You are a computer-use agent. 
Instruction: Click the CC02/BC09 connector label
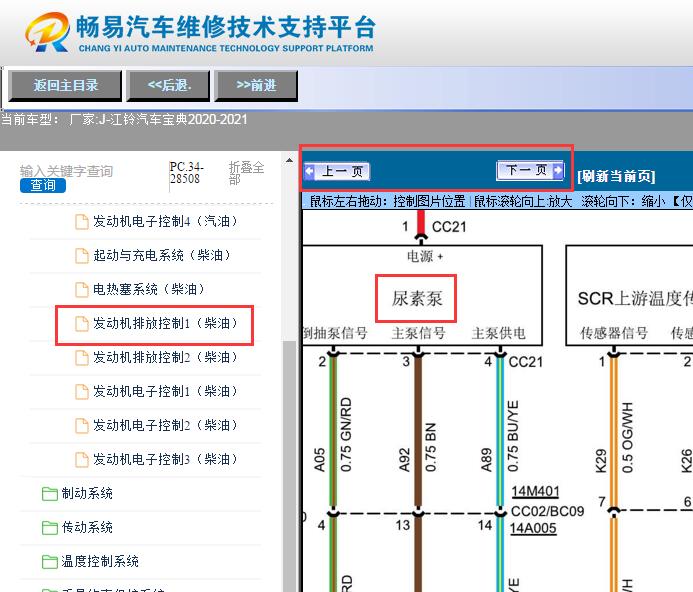(x=547, y=511)
